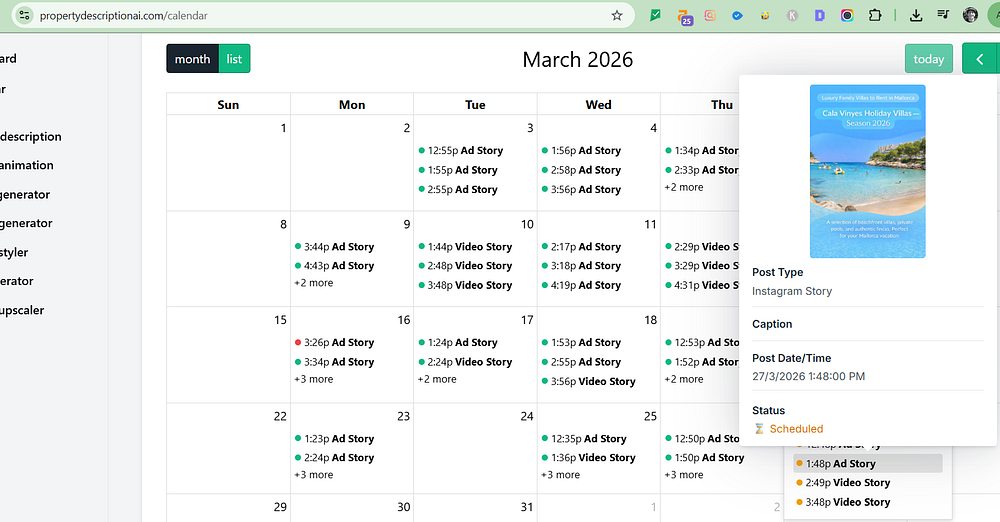Open the 3:48p Video Story in popover list
The image size is (1000, 522).
coord(843,502)
